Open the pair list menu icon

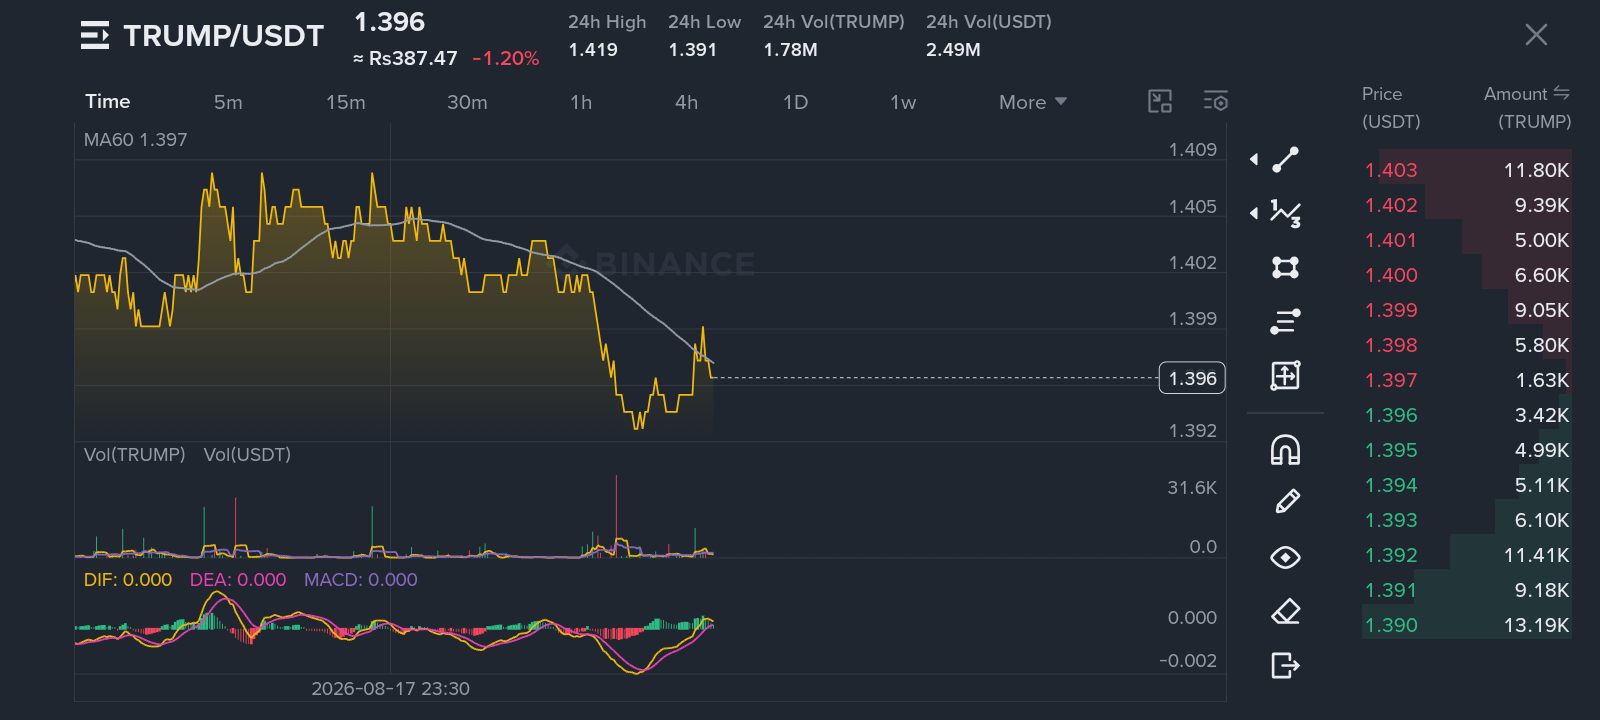95,35
